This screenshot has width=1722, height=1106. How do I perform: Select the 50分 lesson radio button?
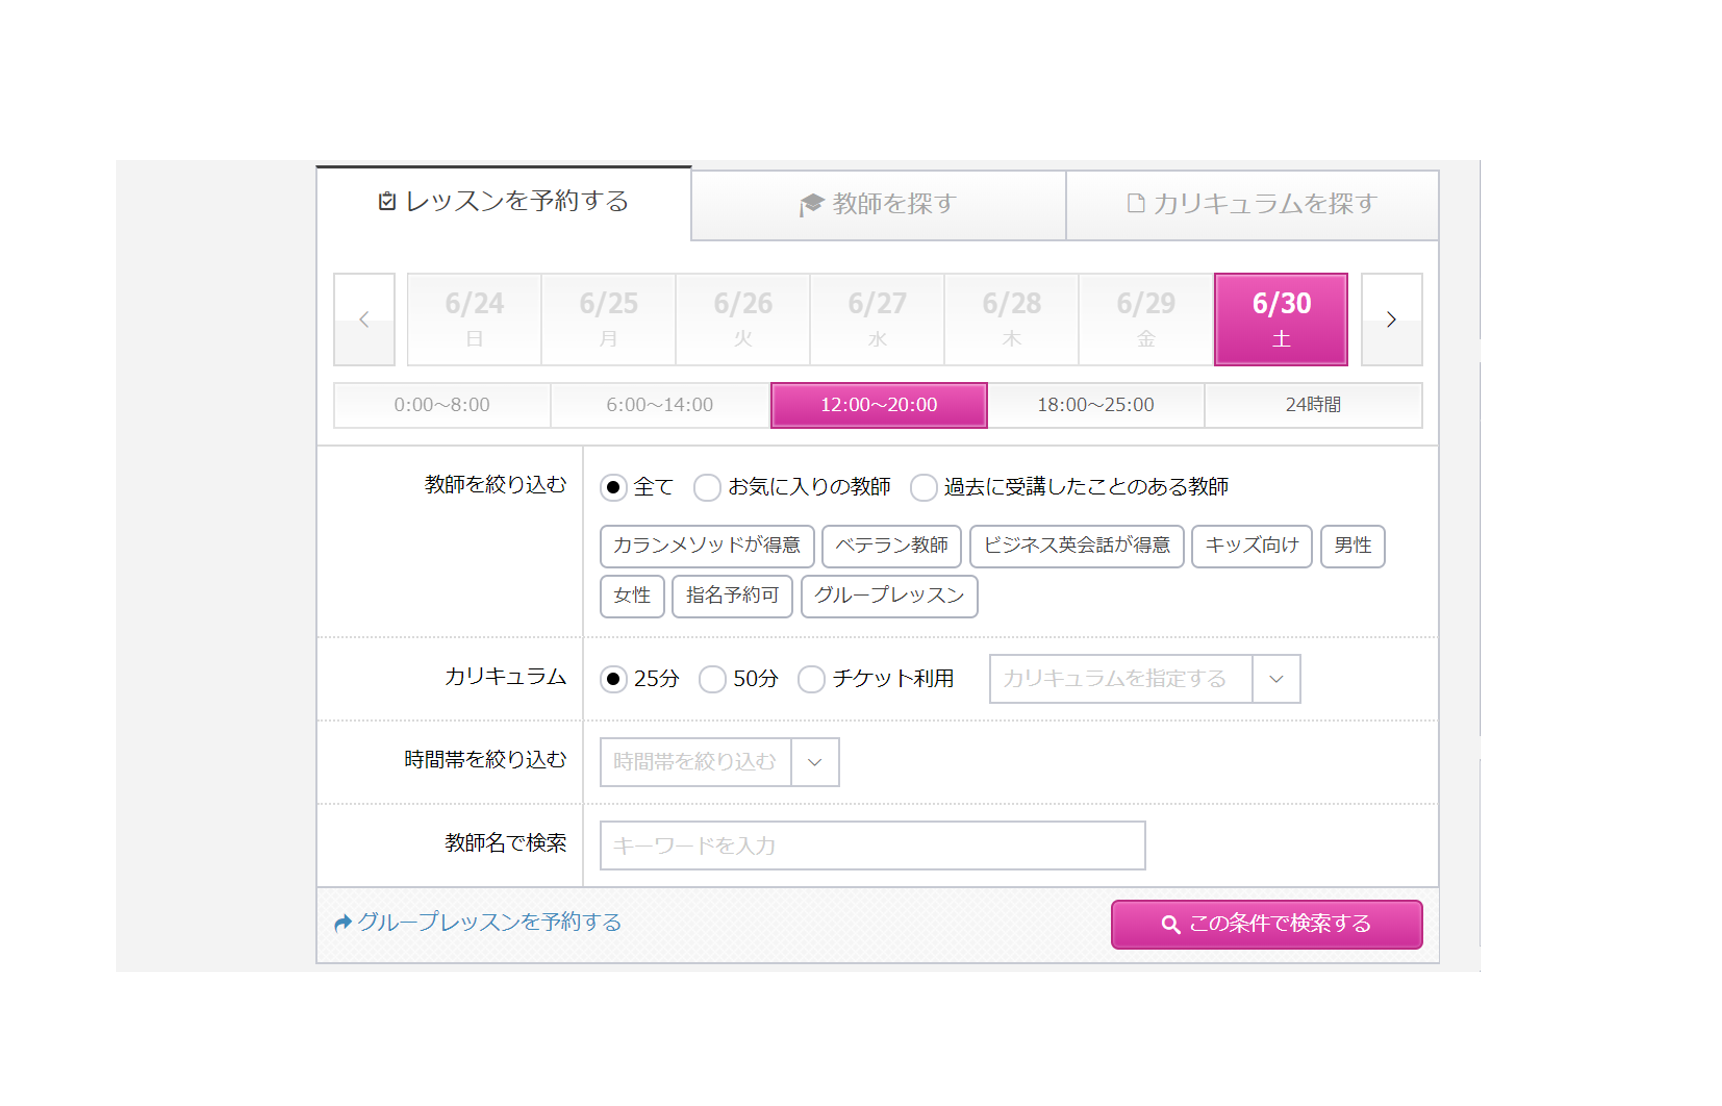712,679
